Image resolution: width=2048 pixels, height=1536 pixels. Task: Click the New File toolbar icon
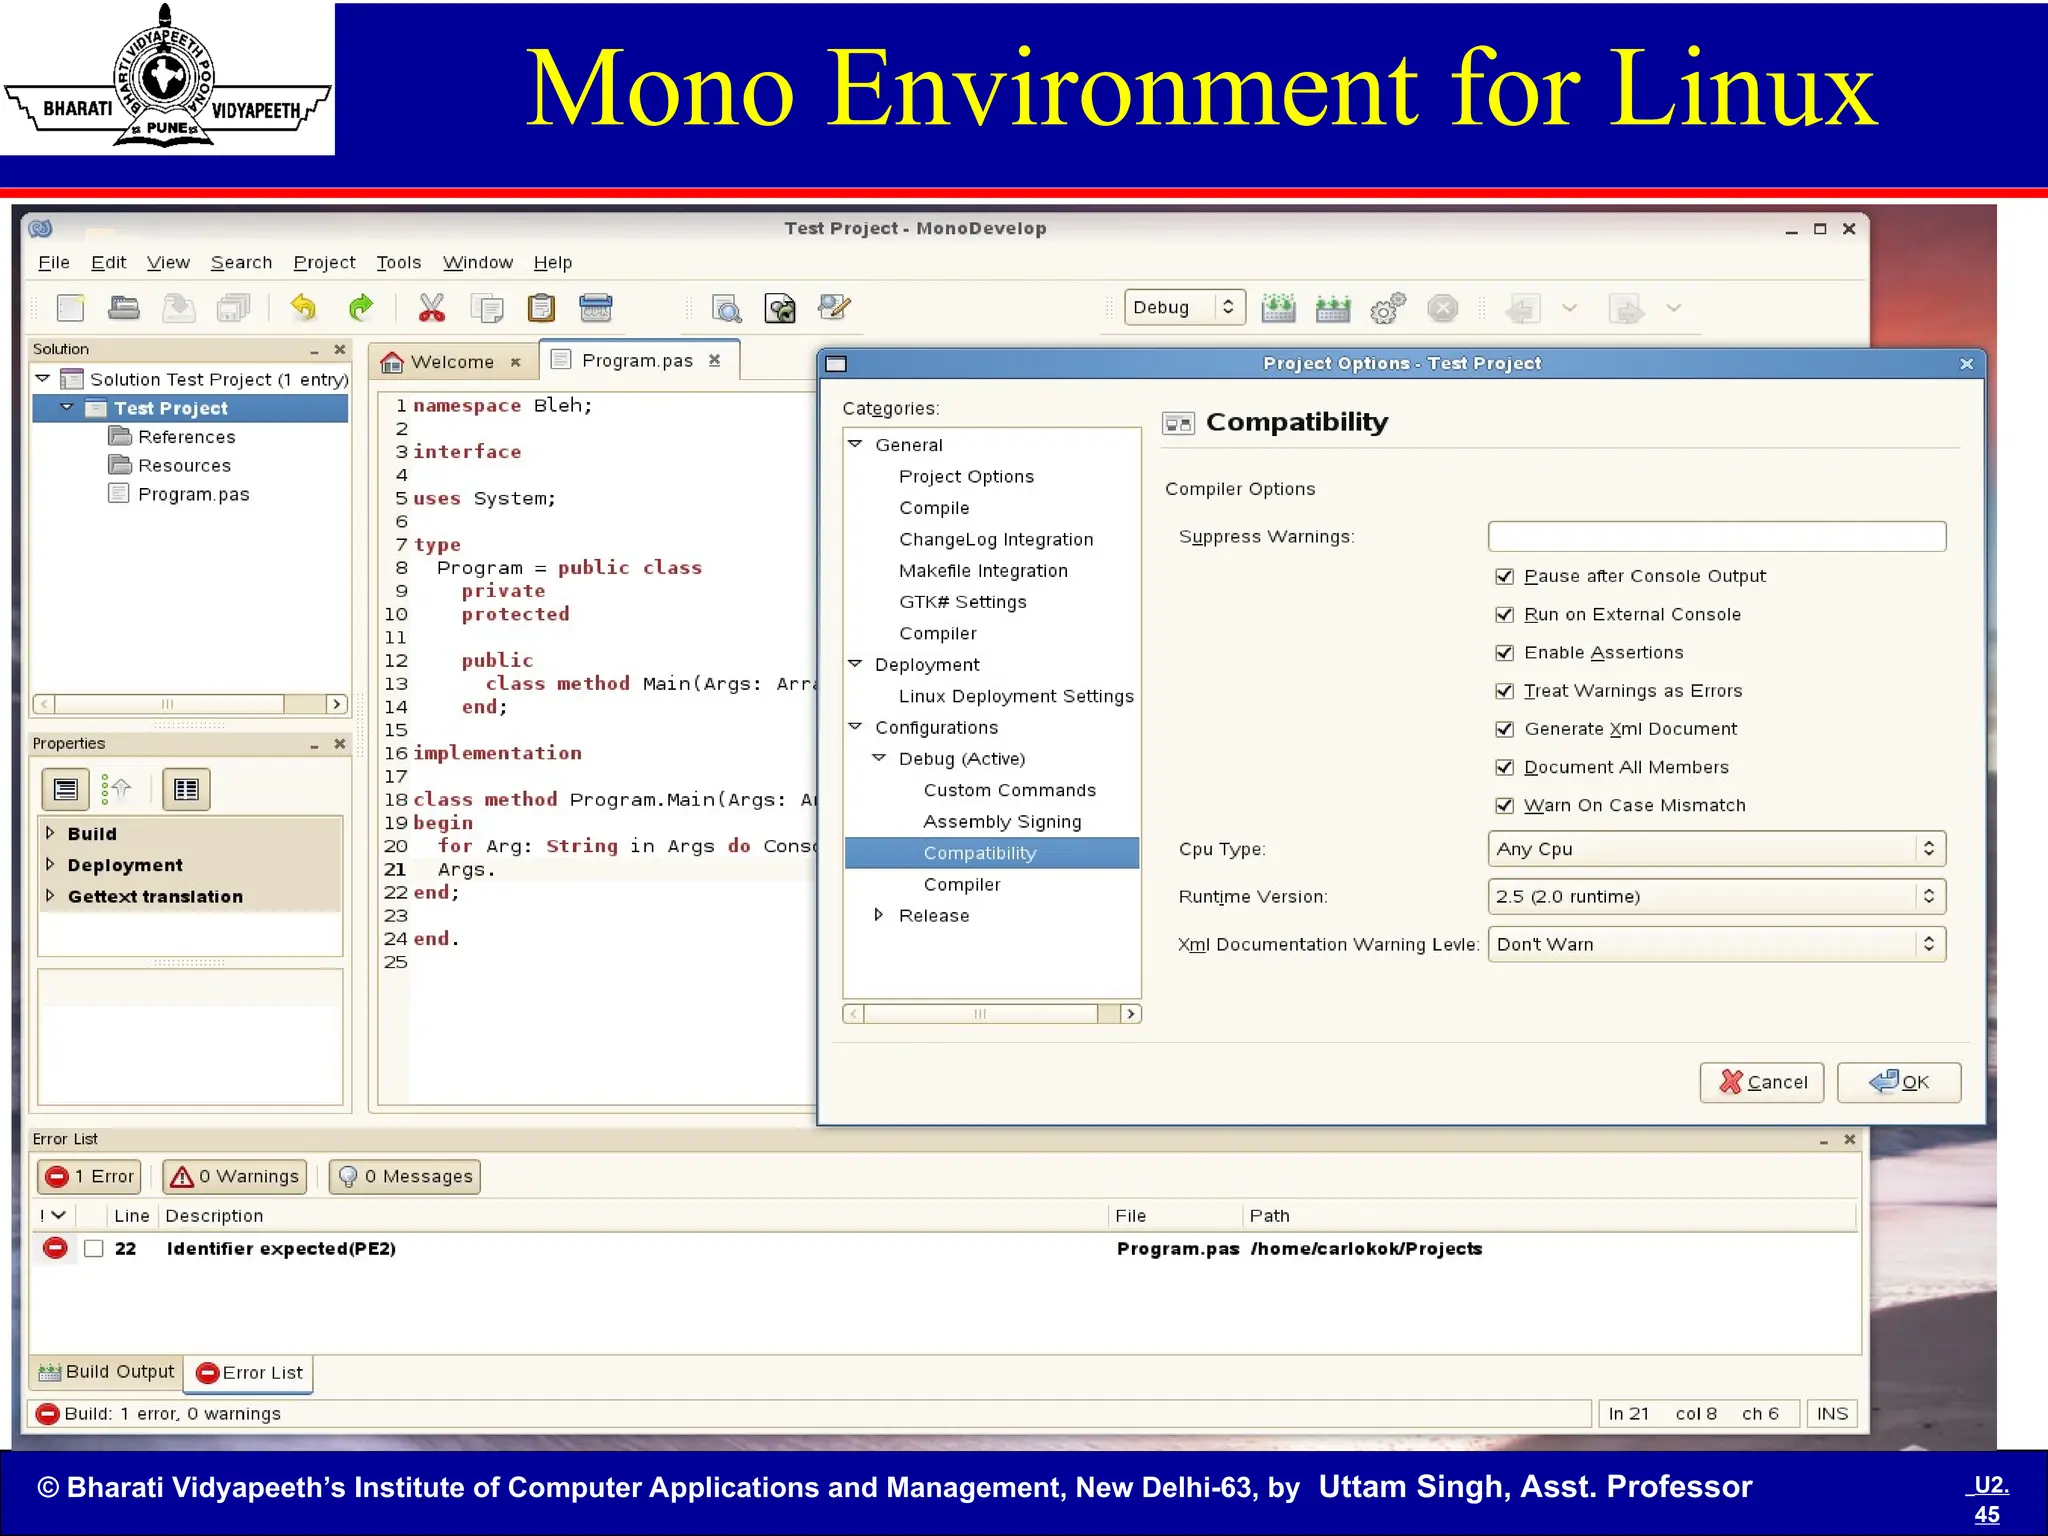coord(71,308)
